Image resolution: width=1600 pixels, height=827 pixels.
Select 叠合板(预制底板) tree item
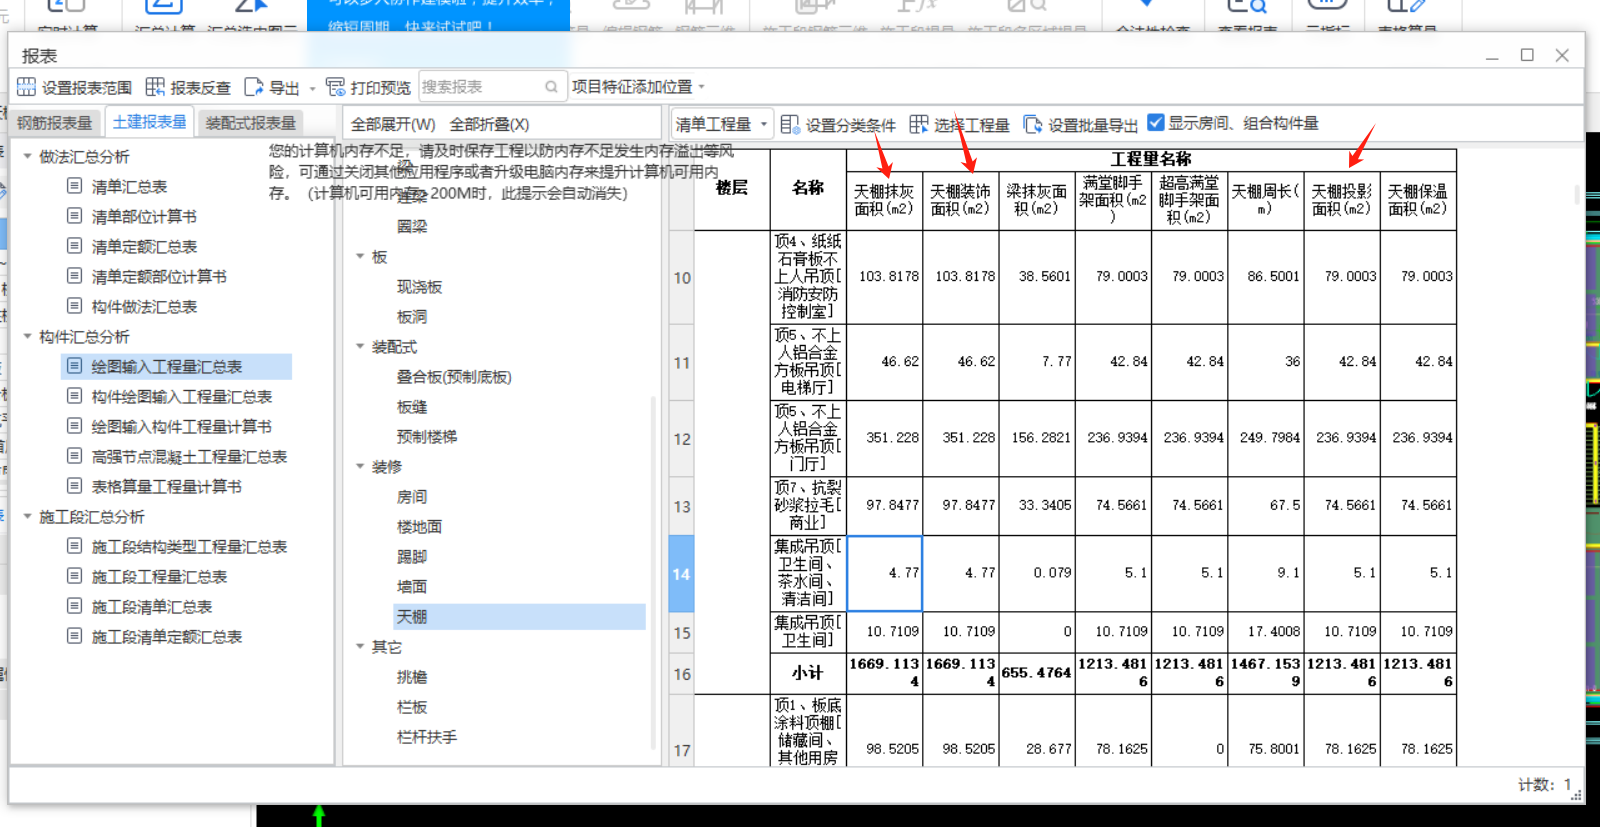(454, 377)
